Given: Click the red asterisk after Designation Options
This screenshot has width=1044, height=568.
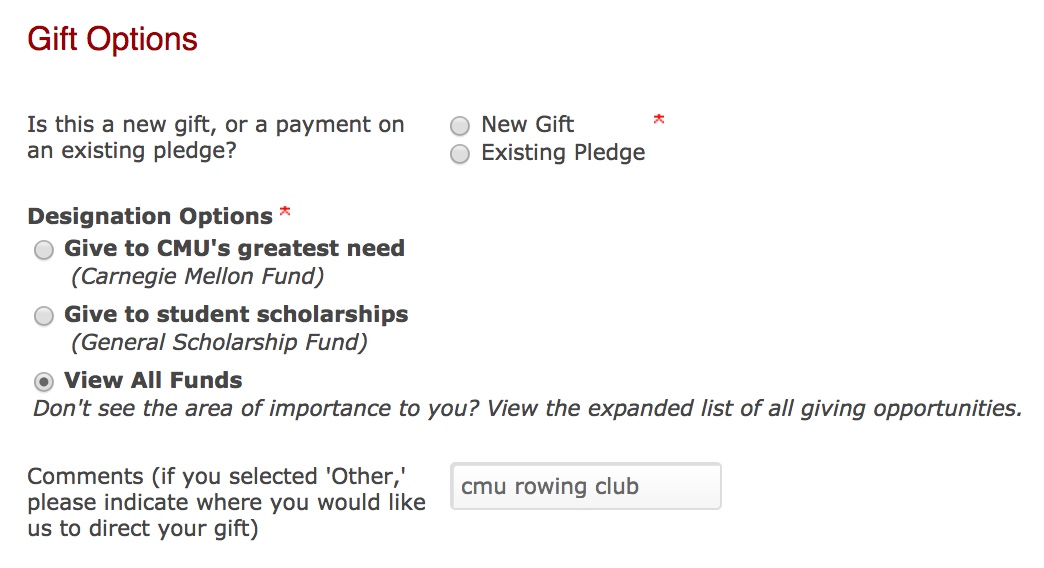Looking at the screenshot, I should (x=285, y=212).
